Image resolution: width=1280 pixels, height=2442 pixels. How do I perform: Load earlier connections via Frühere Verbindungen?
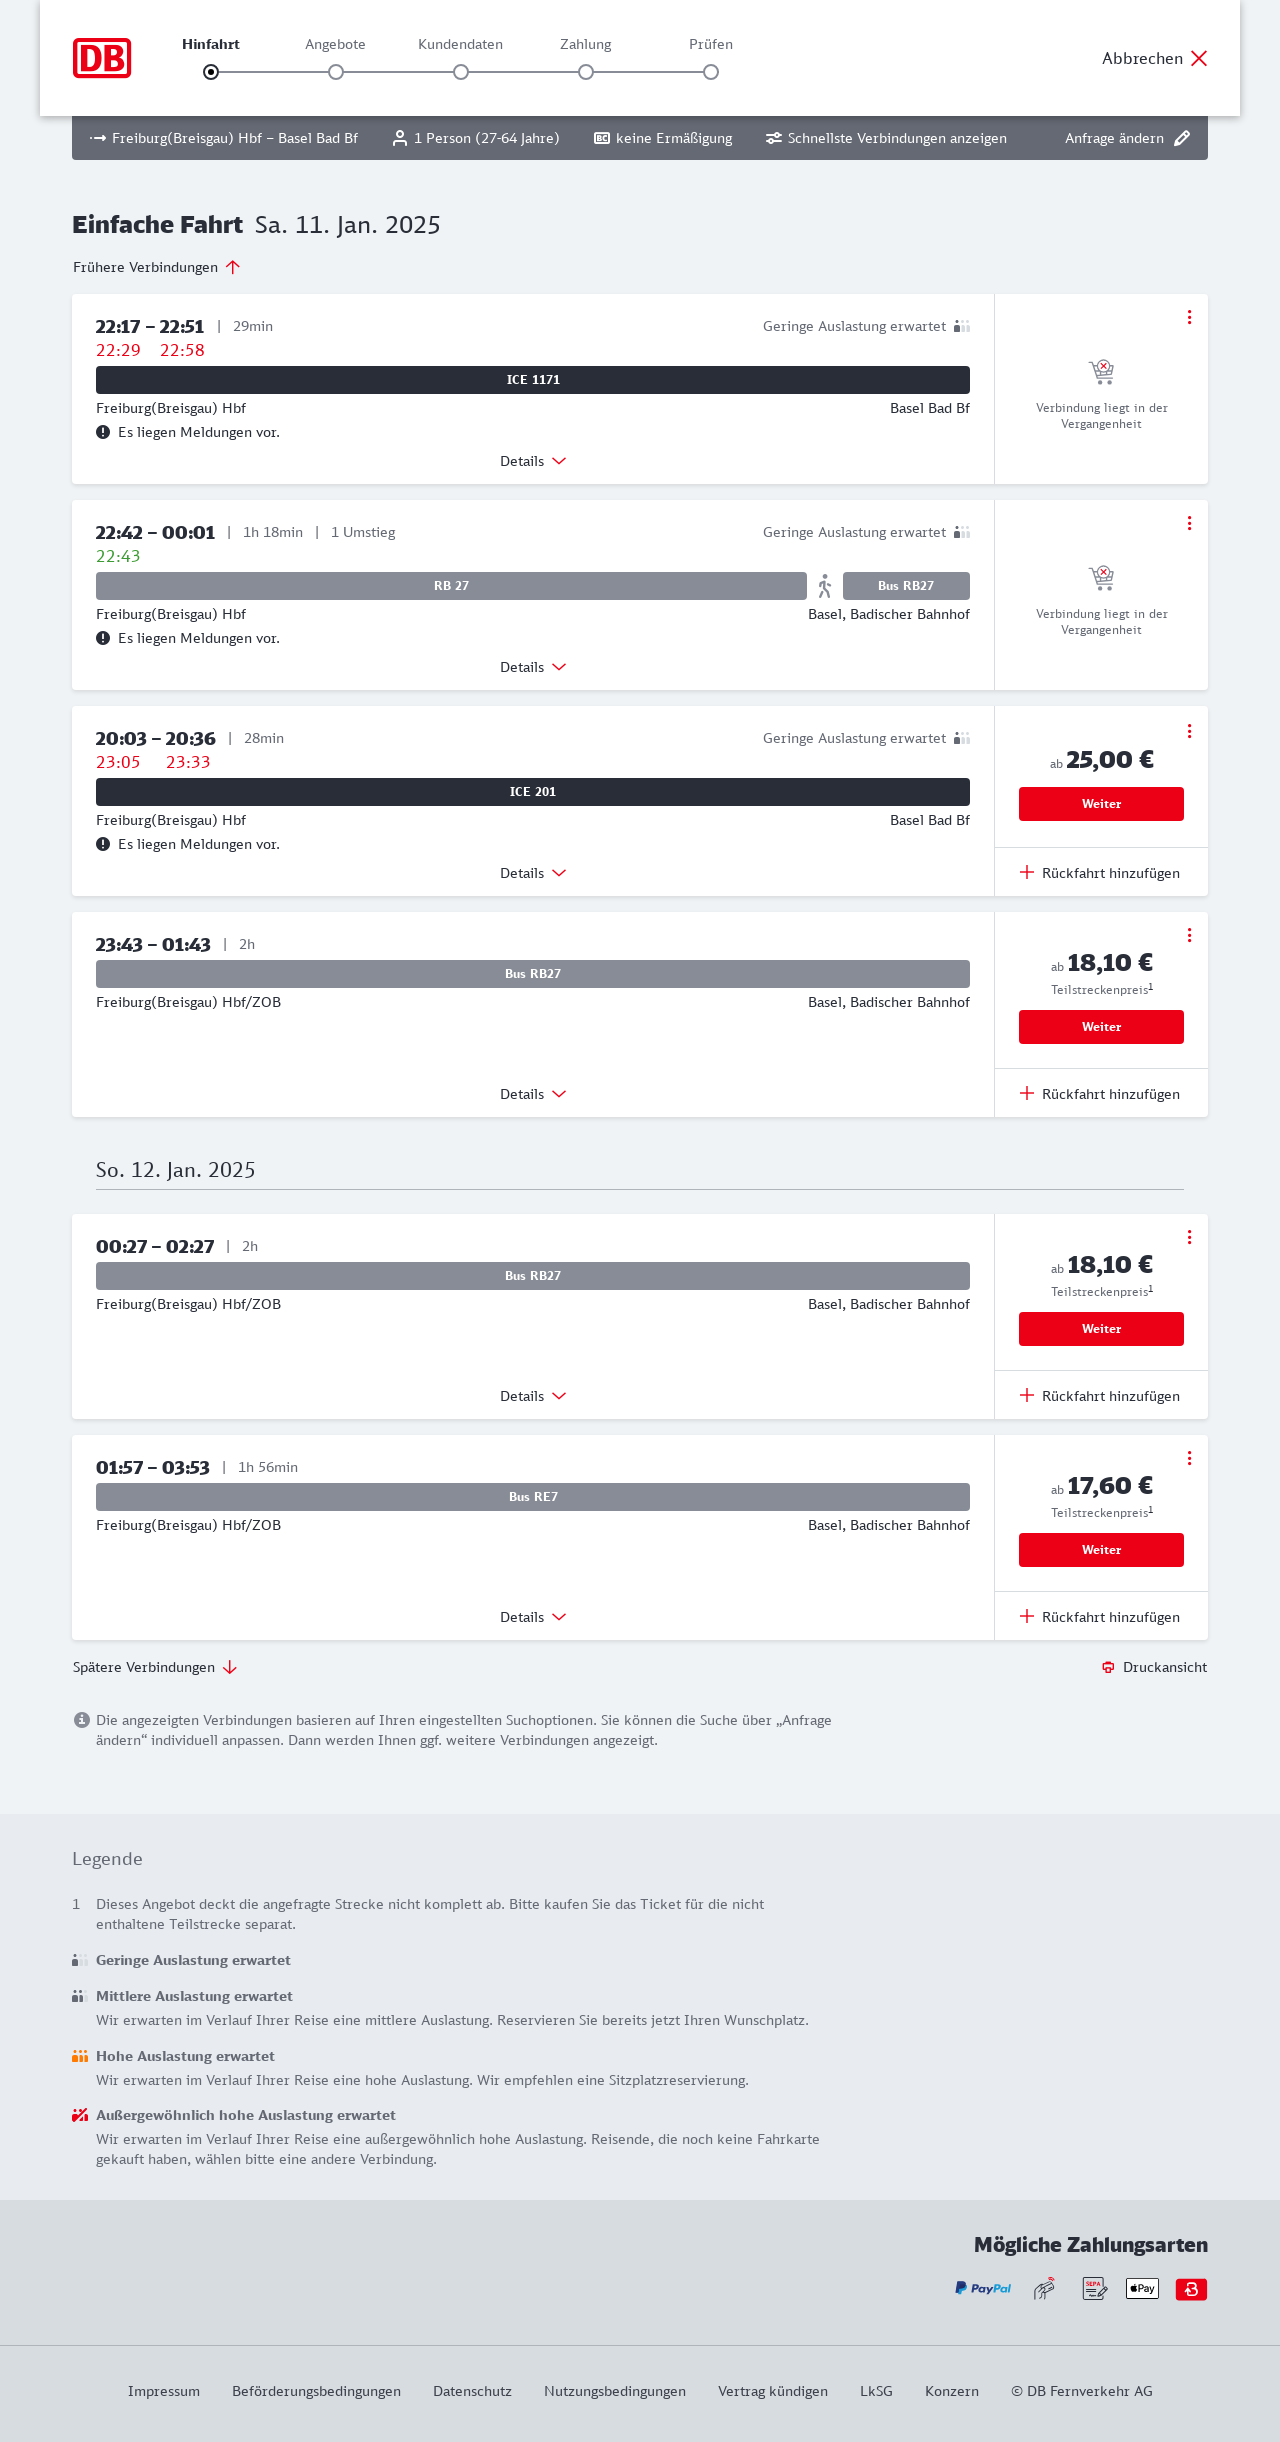pos(156,267)
